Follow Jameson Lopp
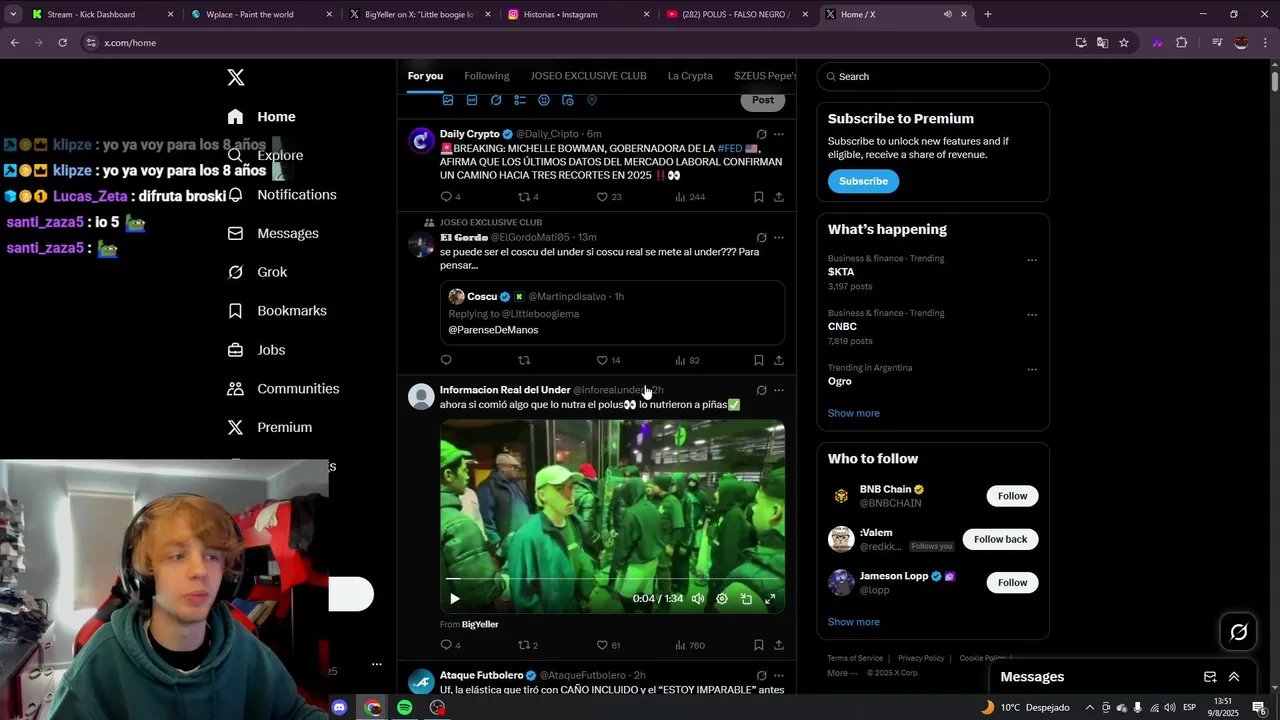Viewport: 1280px width, 720px height. click(x=1012, y=582)
